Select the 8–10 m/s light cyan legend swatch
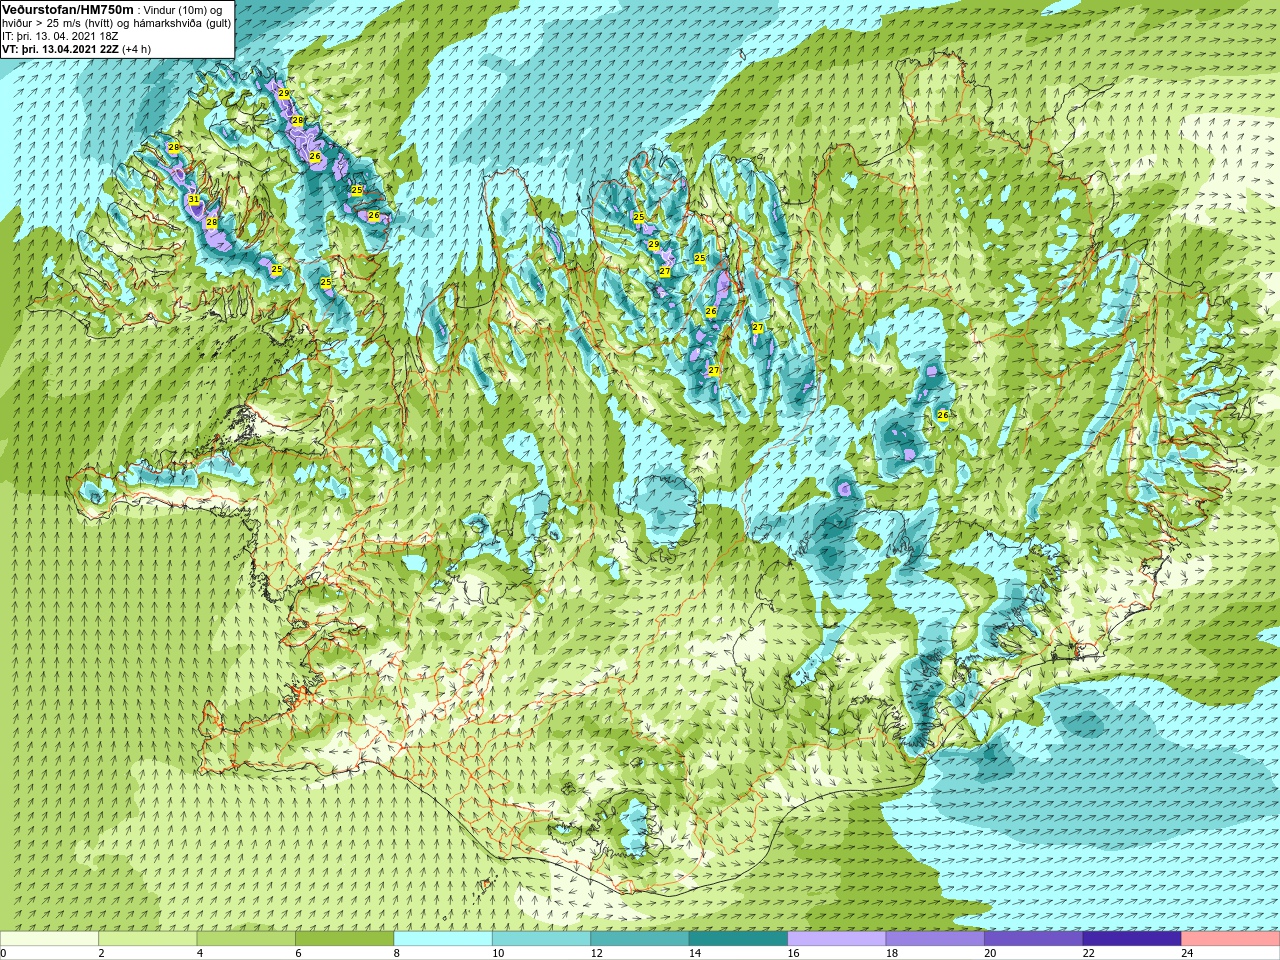Viewport: 1280px width, 960px height. pos(443,939)
